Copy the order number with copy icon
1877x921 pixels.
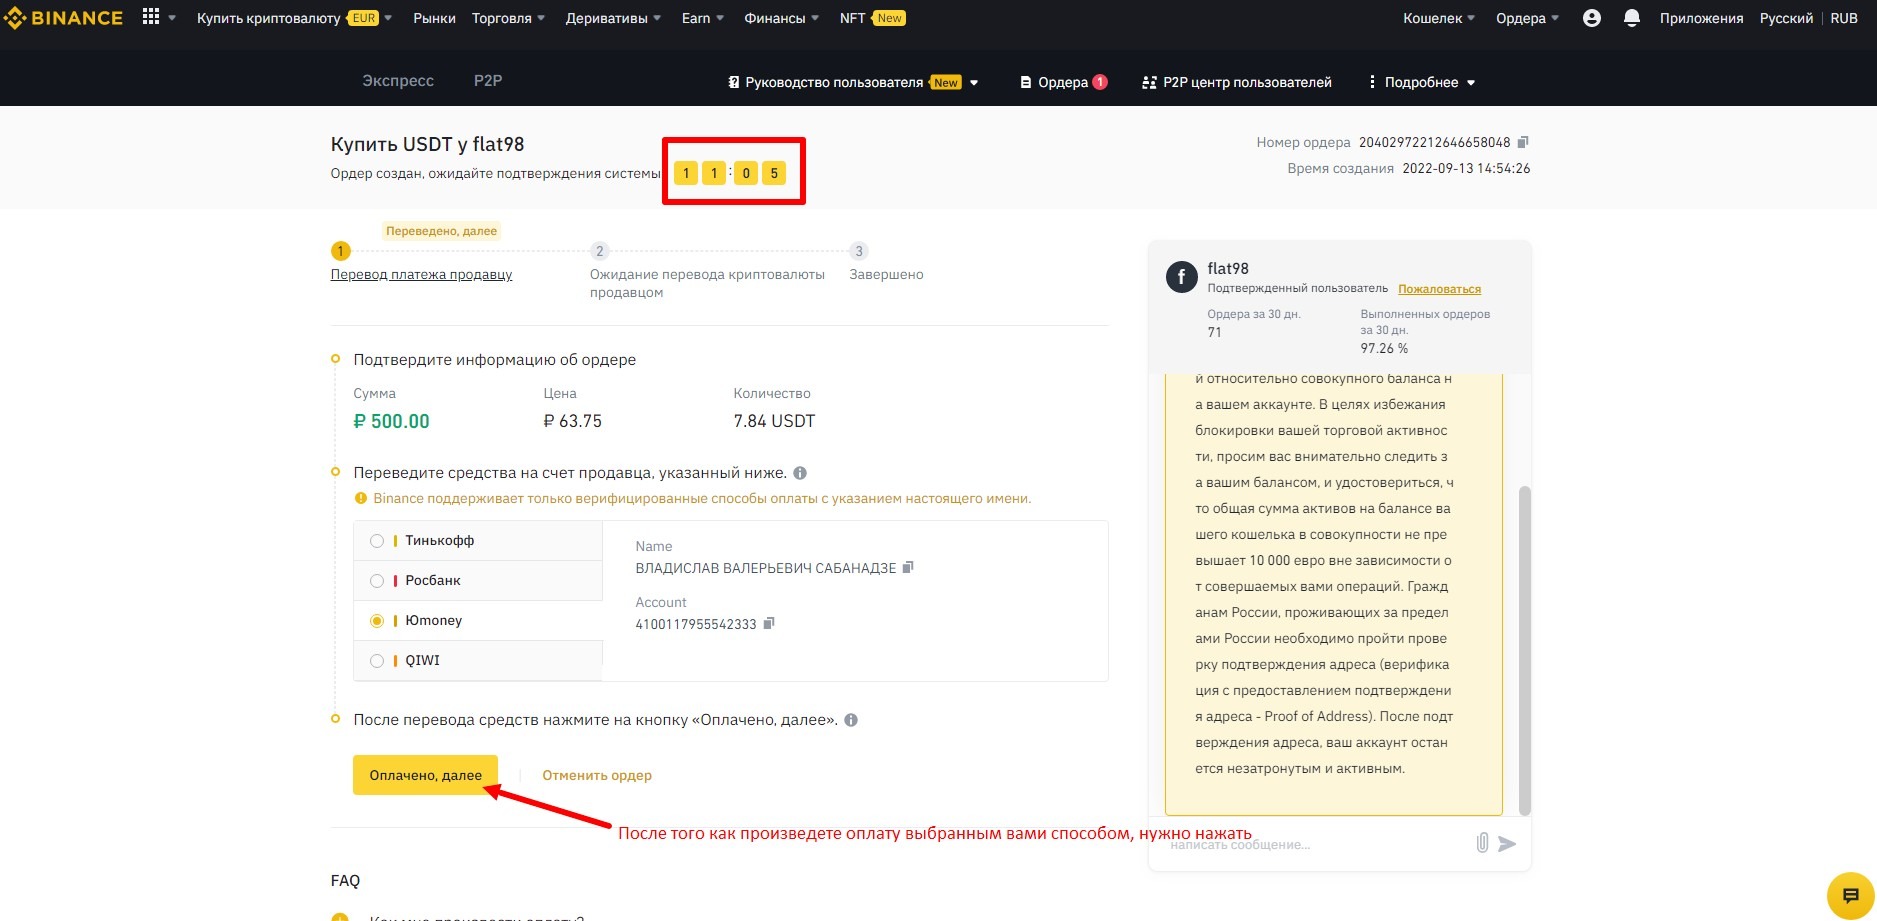[x=1523, y=142]
